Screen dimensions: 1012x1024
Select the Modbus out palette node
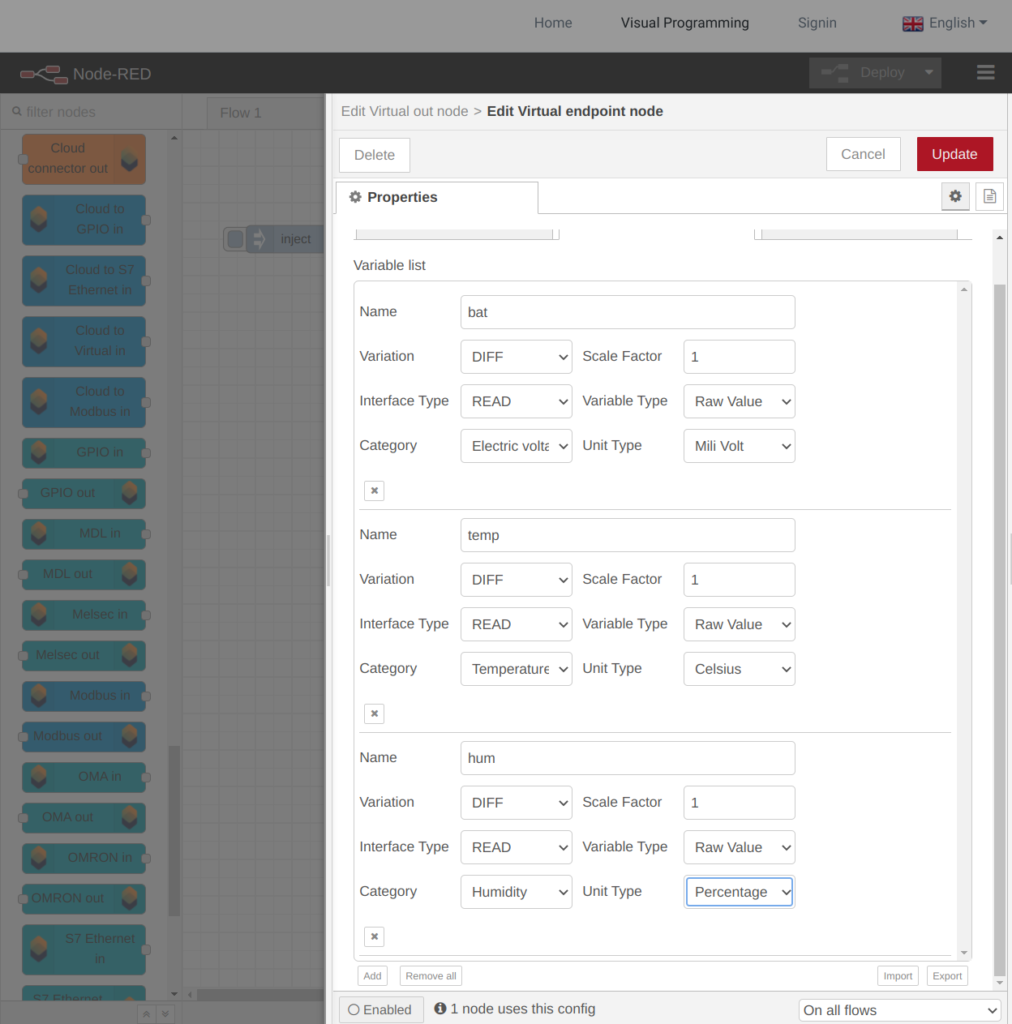(x=84, y=736)
